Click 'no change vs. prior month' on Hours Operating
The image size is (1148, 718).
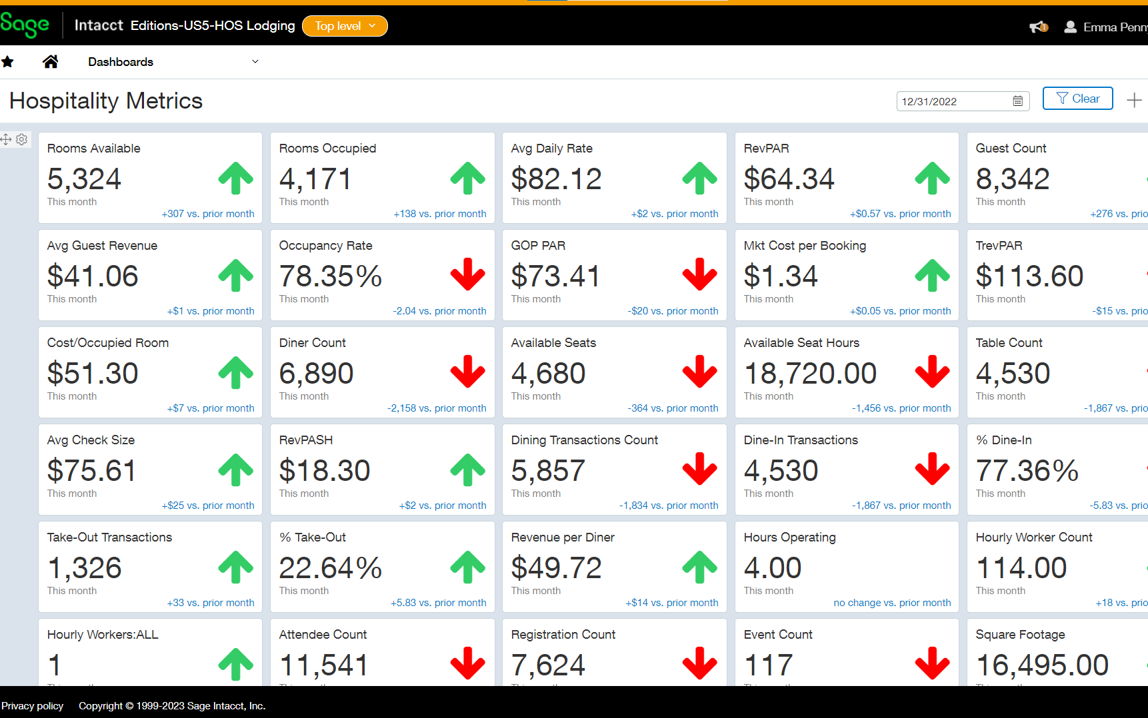click(892, 603)
